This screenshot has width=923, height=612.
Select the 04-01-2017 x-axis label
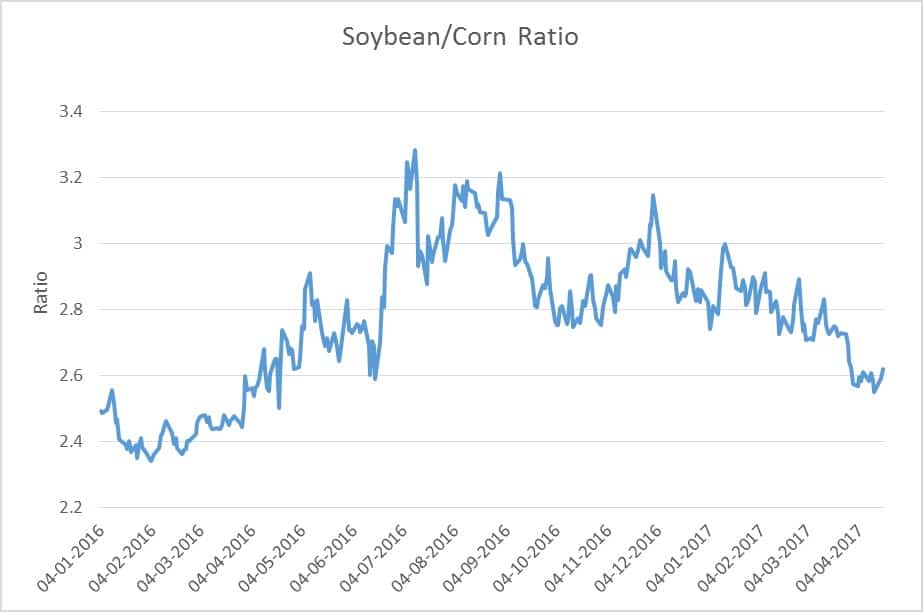click(679, 558)
